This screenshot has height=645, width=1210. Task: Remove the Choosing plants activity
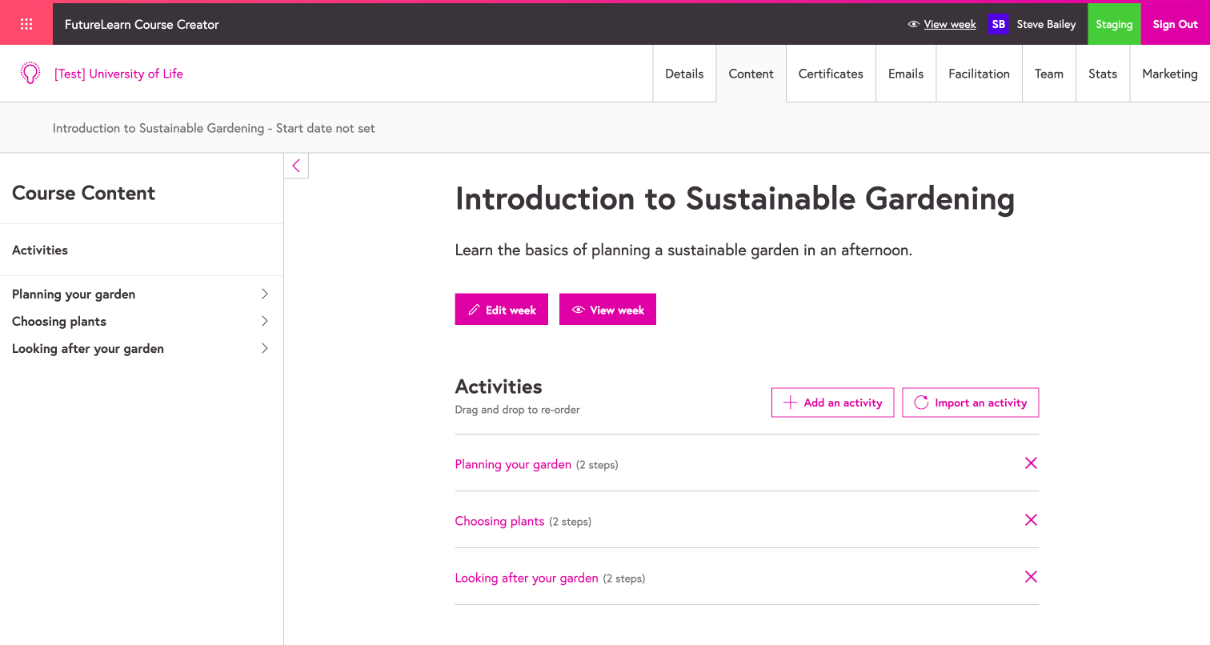[x=1031, y=520]
